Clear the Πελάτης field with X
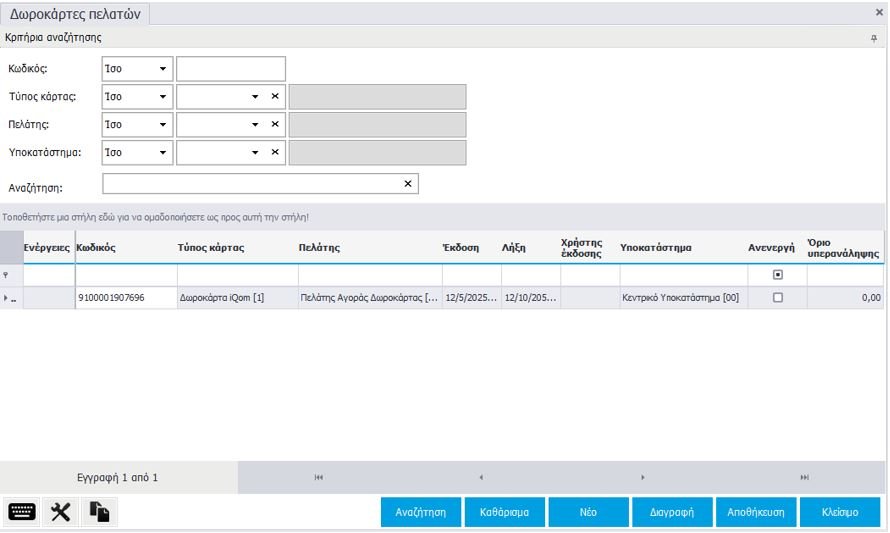890x533 pixels. tap(275, 125)
